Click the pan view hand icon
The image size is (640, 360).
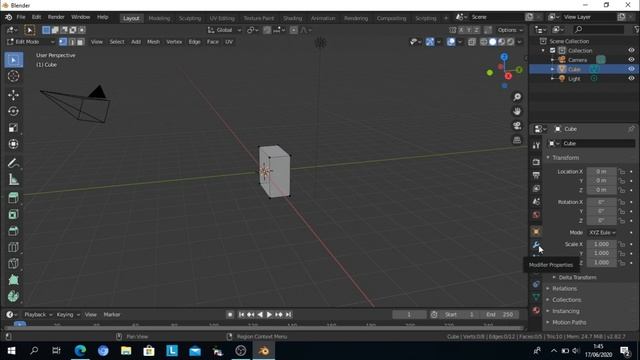coord(517,111)
